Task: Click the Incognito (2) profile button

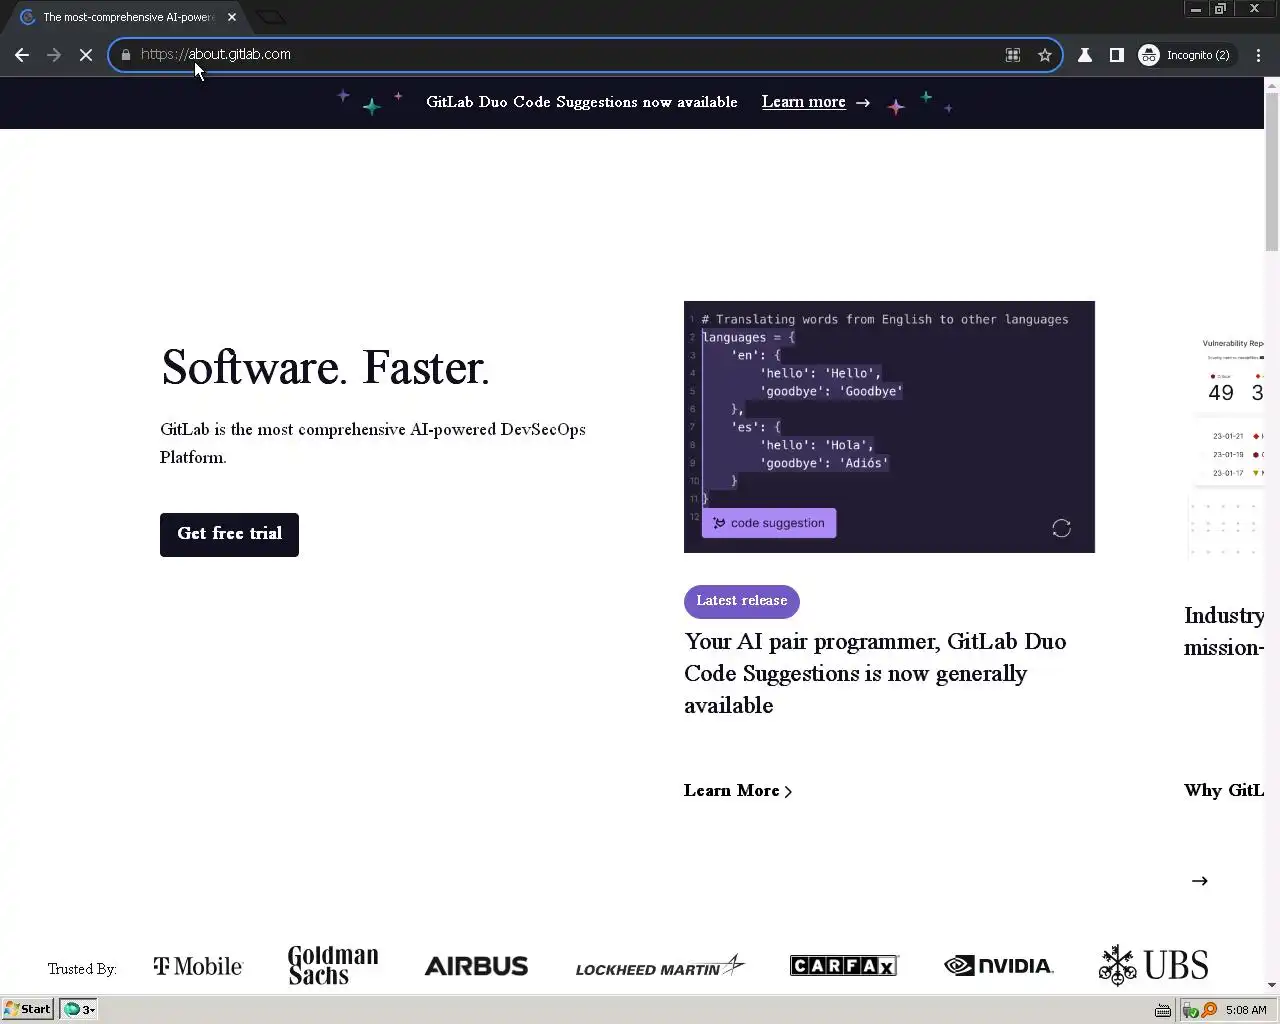Action: click(x=1185, y=55)
